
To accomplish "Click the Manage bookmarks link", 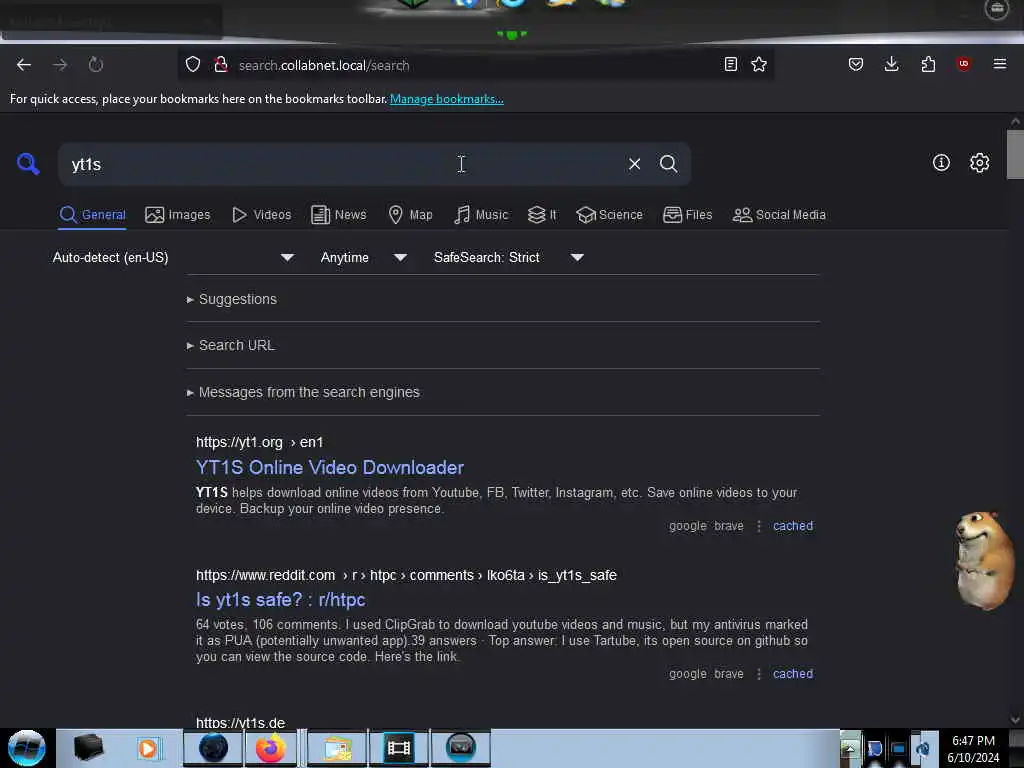I will click(447, 99).
